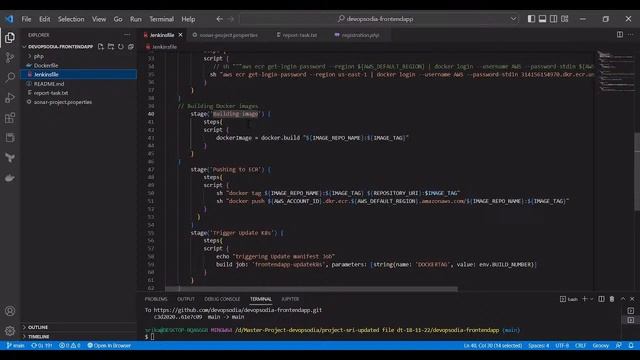
Task: Open the Docker whale view in activity bar
Action: point(10,178)
